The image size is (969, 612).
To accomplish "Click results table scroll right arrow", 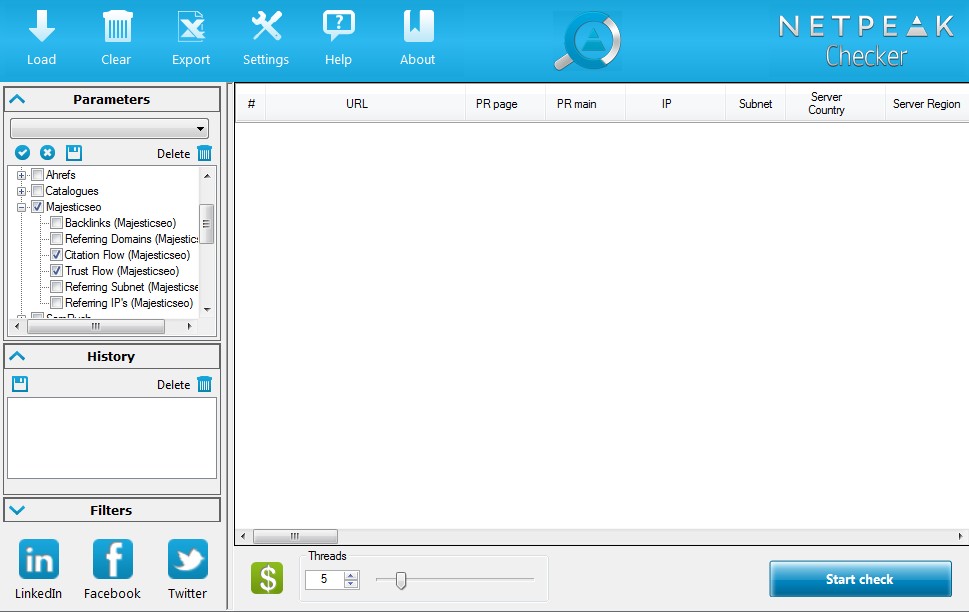I will [960, 536].
